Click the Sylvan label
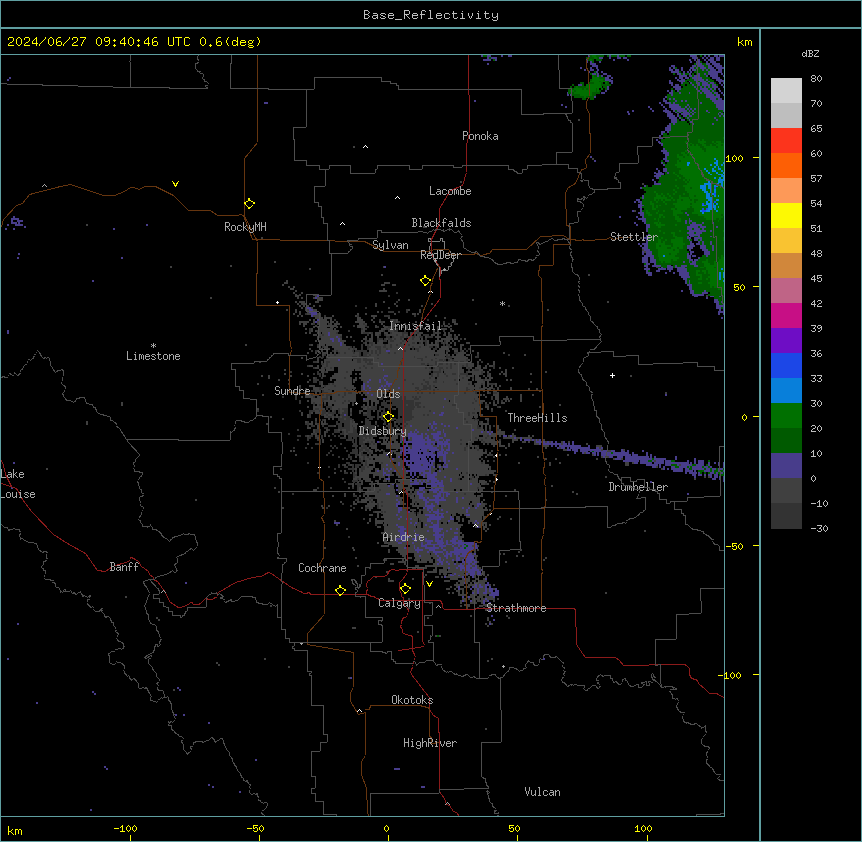 [x=390, y=245]
